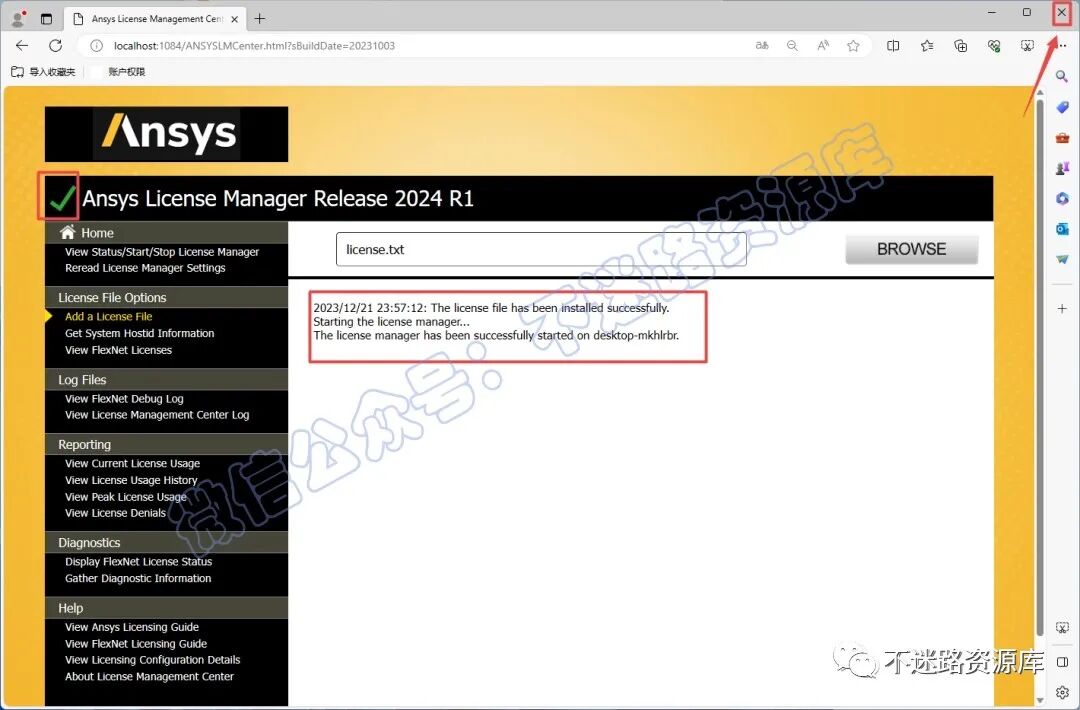Toggle split screen view icon
1080x710 pixels.
(x=893, y=45)
